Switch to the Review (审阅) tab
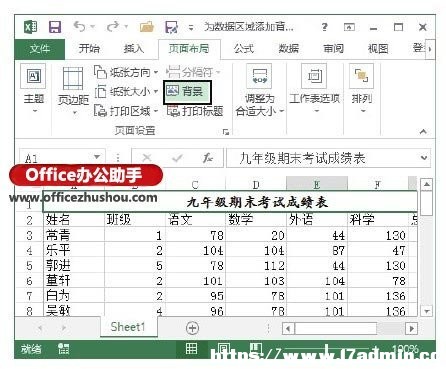The height and width of the screenshot is (369, 446). point(333,49)
